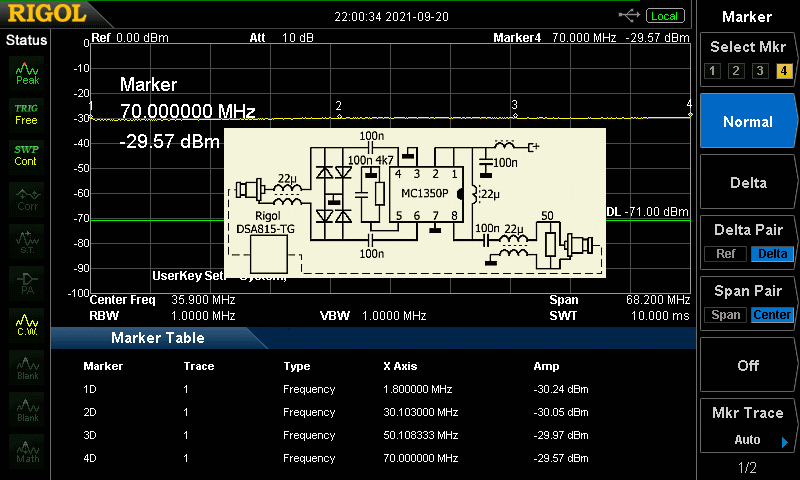Select the C.W. trace status icon
Image resolution: width=800 pixels, height=480 pixels.
27,322
